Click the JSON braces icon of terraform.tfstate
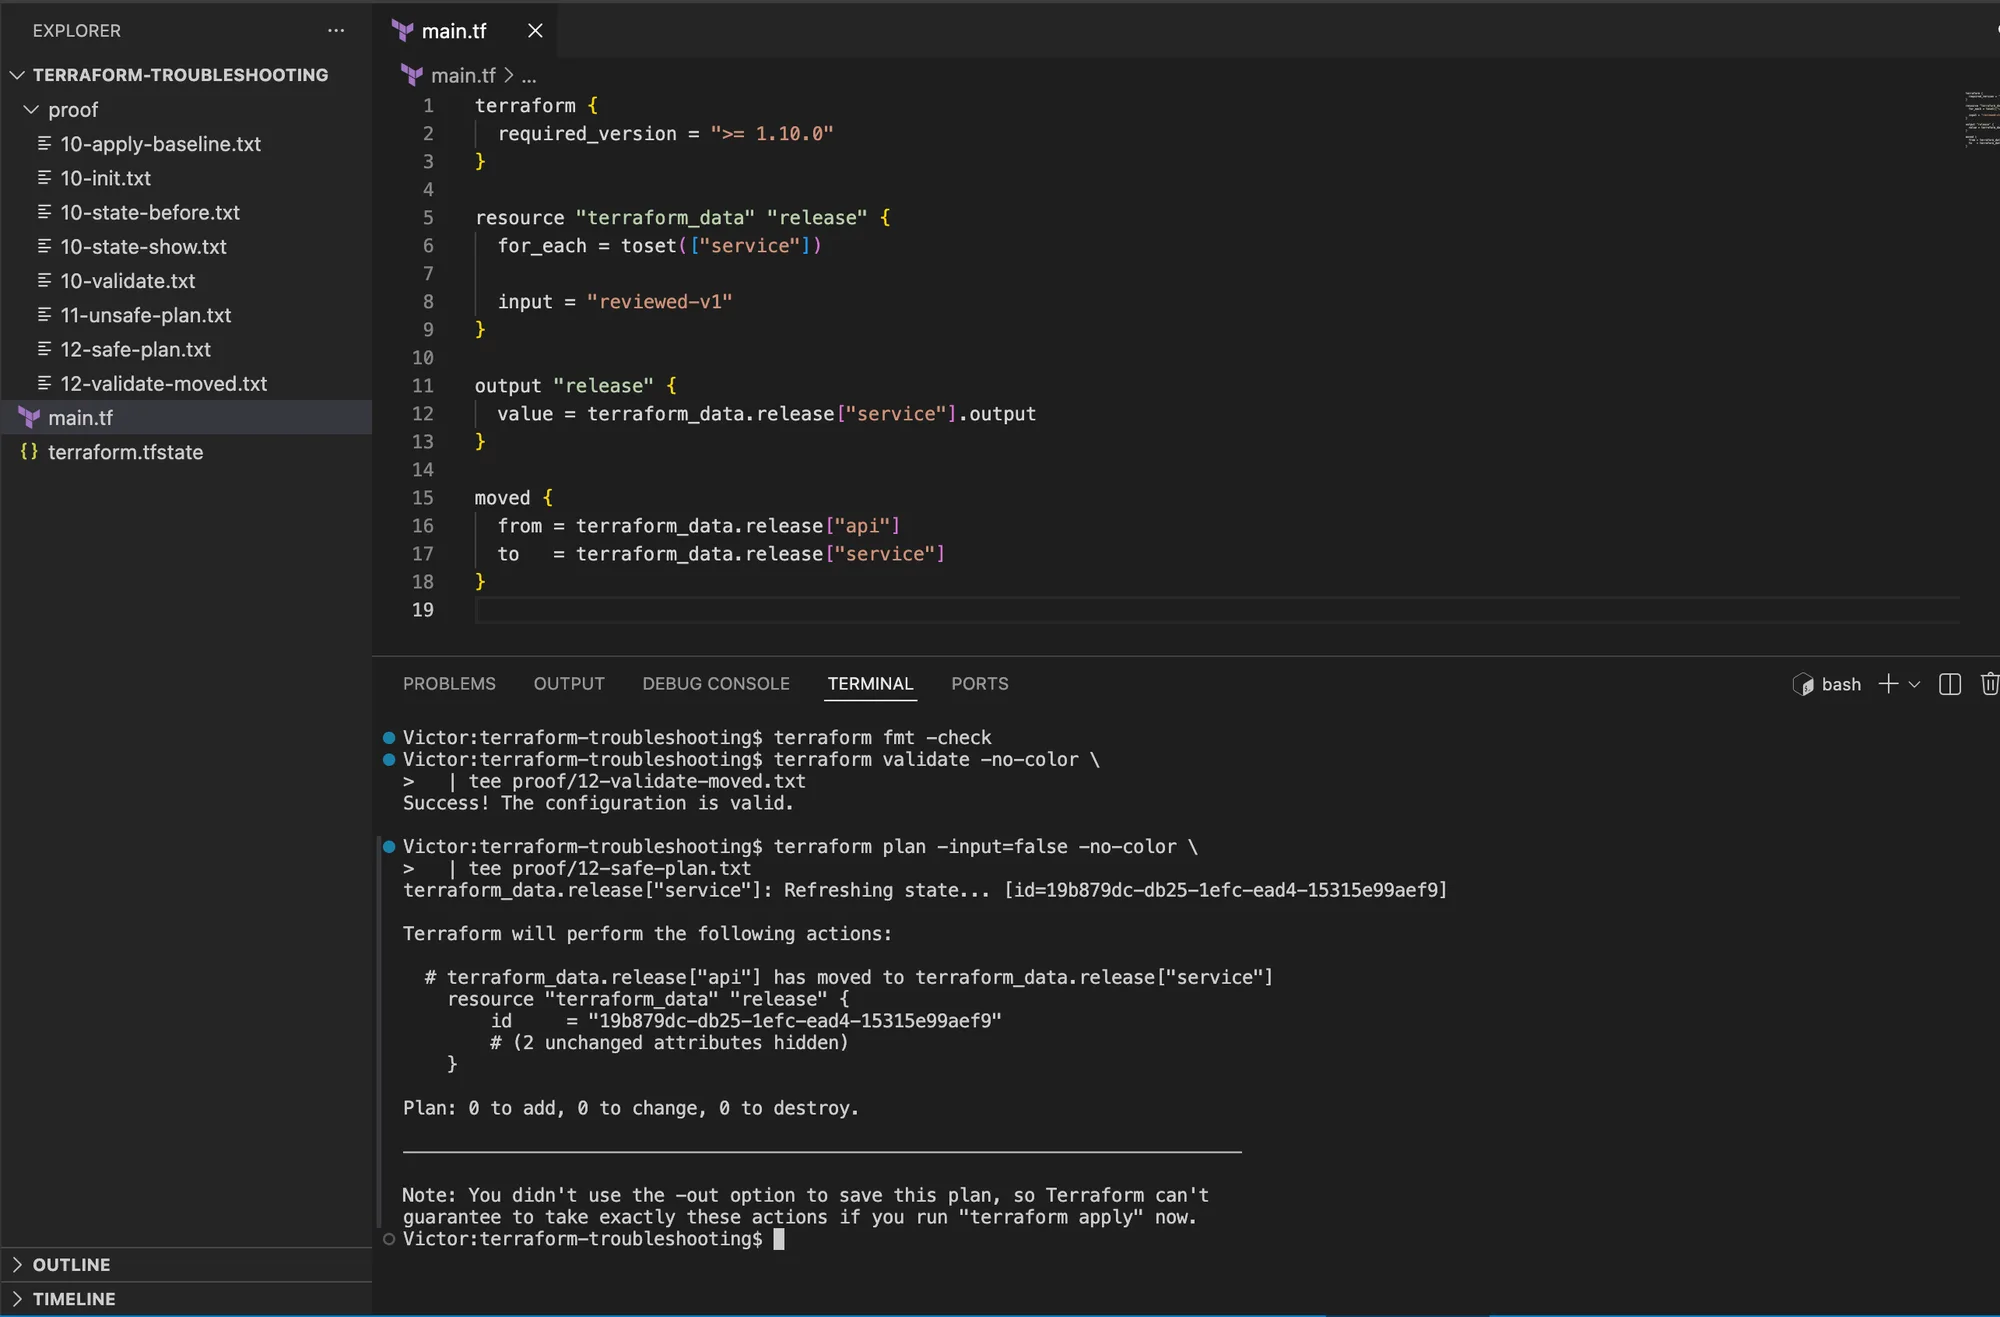Viewport: 2000px width, 1317px height. tap(29, 452)
